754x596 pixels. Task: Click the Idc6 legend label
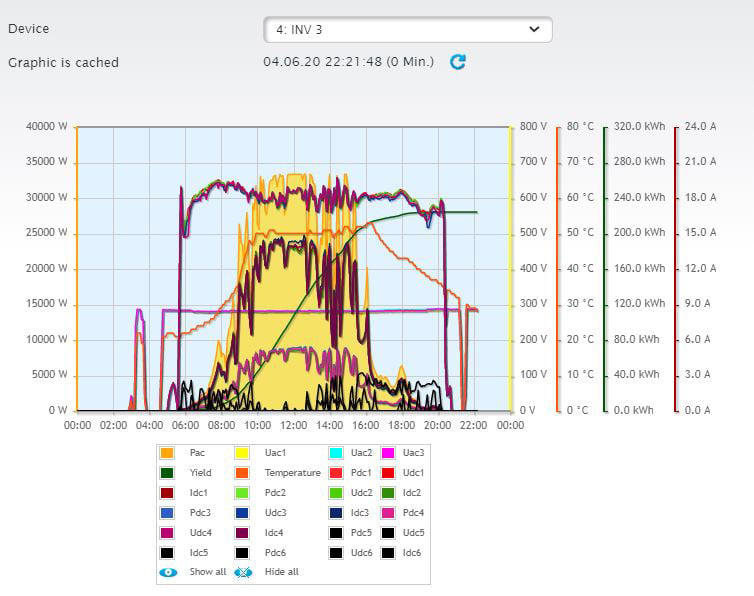(412, 553)
